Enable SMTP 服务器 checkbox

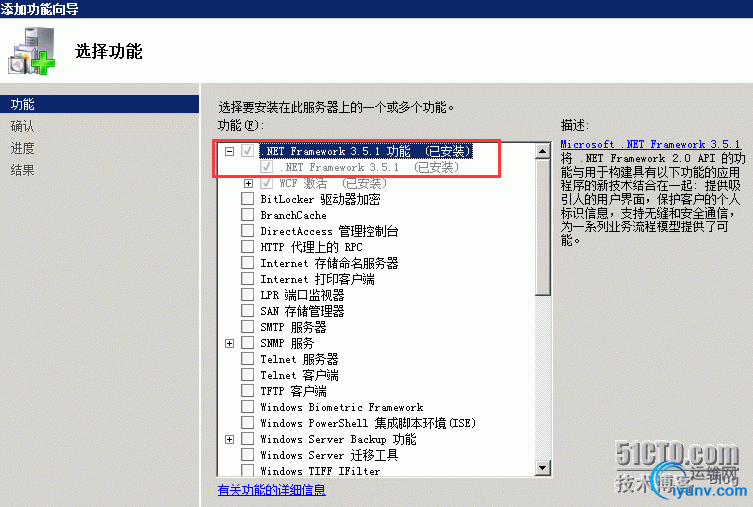(247, 327)
